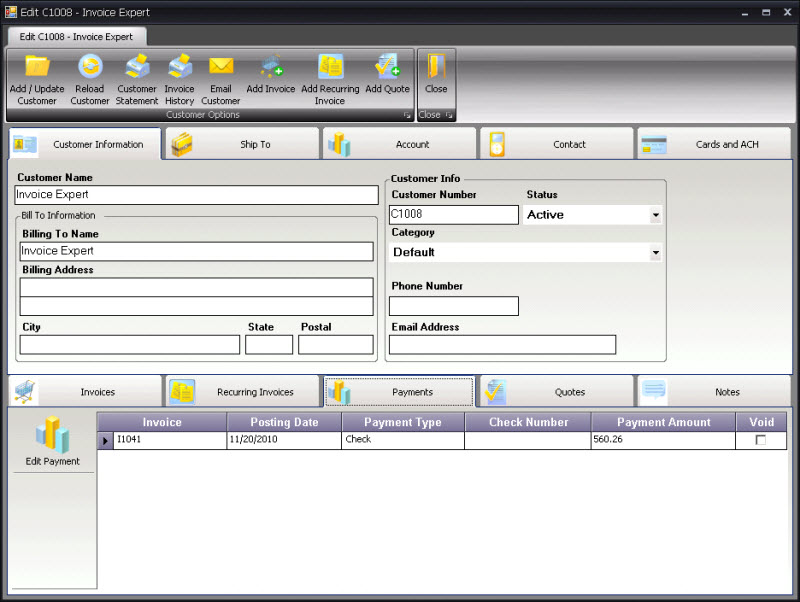Select the Edit C1008 - Invoice Expert ribbon tab

click(77, 37)
